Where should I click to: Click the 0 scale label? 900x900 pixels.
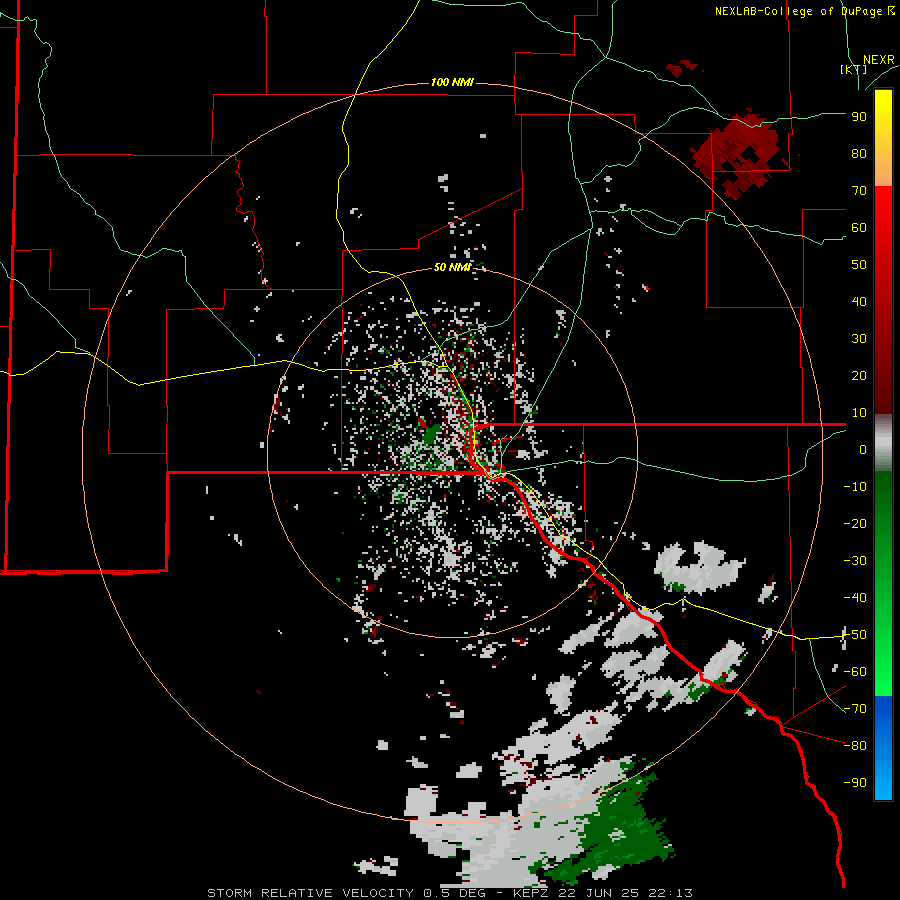863,450
